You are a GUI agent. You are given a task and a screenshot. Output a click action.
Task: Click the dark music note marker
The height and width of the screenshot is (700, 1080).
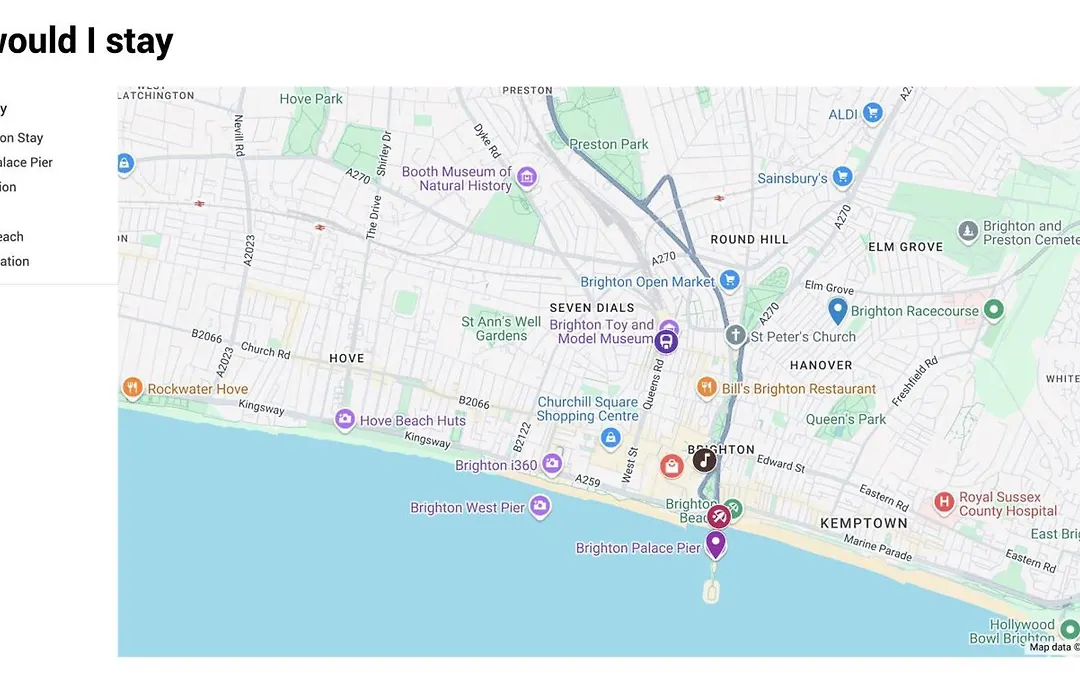(x=704, y=460)
